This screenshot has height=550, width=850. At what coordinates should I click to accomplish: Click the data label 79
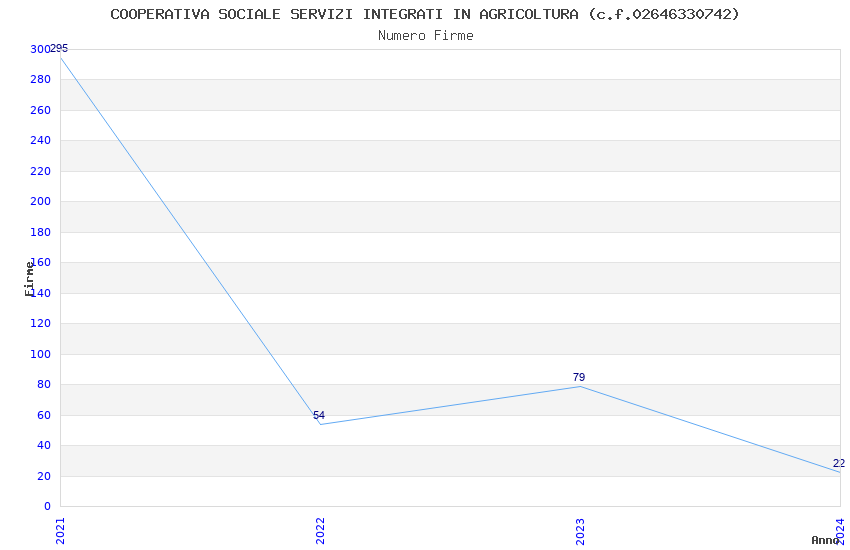579,377
